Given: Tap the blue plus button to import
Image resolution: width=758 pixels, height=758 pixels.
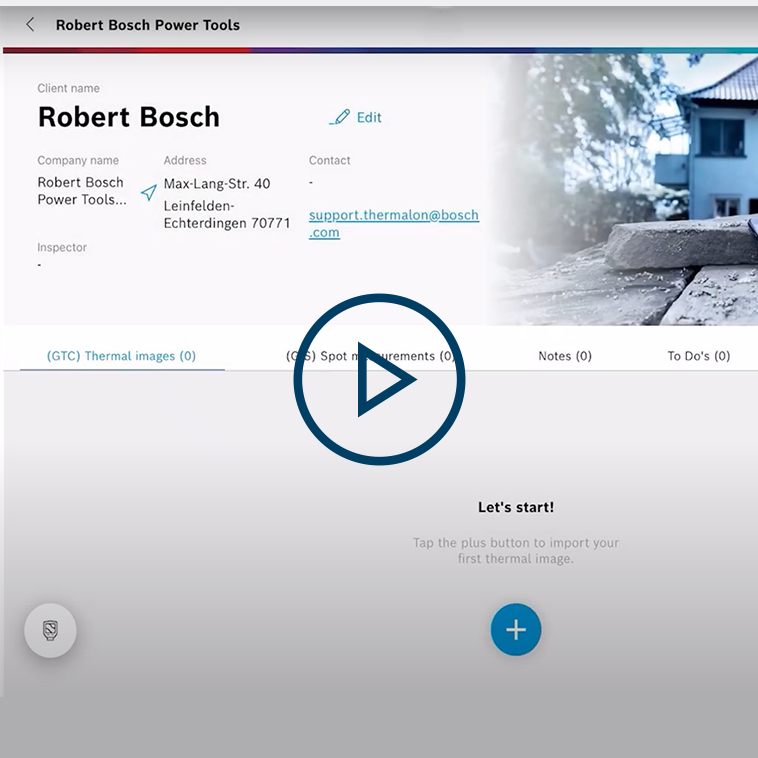Looking at the screenshot, I should point(516,629).
